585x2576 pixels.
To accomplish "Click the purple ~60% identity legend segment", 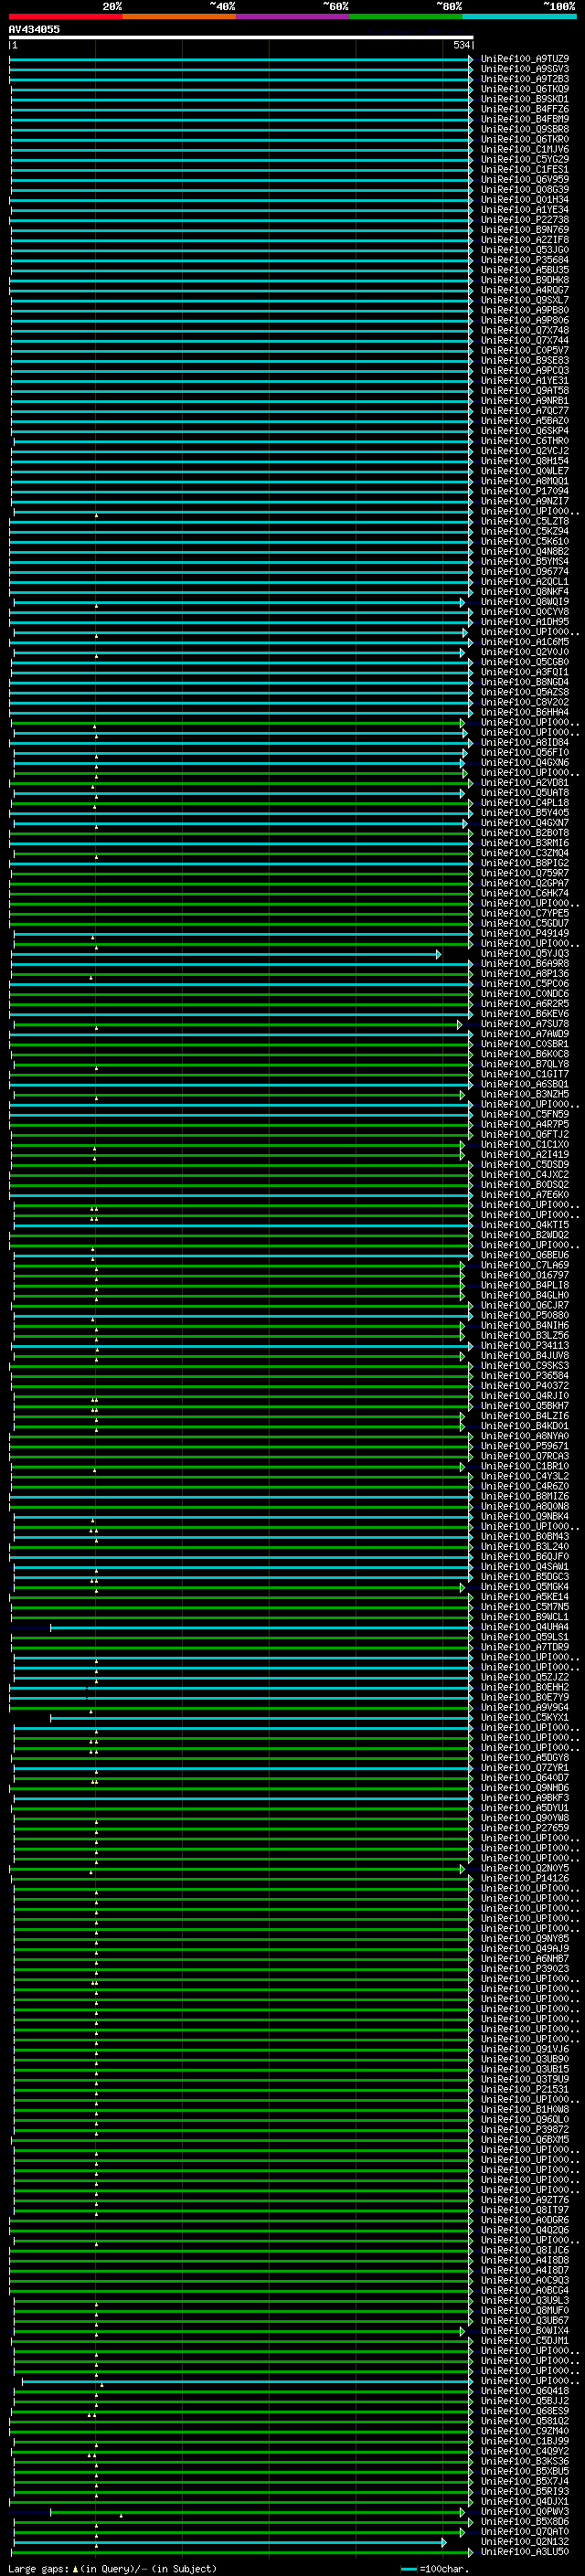I will [x=292, y=16].
